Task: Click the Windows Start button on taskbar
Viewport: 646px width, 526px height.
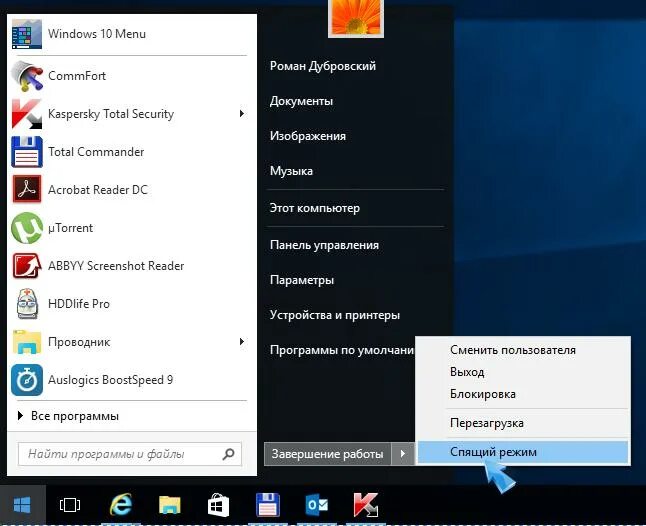Action: pos(22,505)
